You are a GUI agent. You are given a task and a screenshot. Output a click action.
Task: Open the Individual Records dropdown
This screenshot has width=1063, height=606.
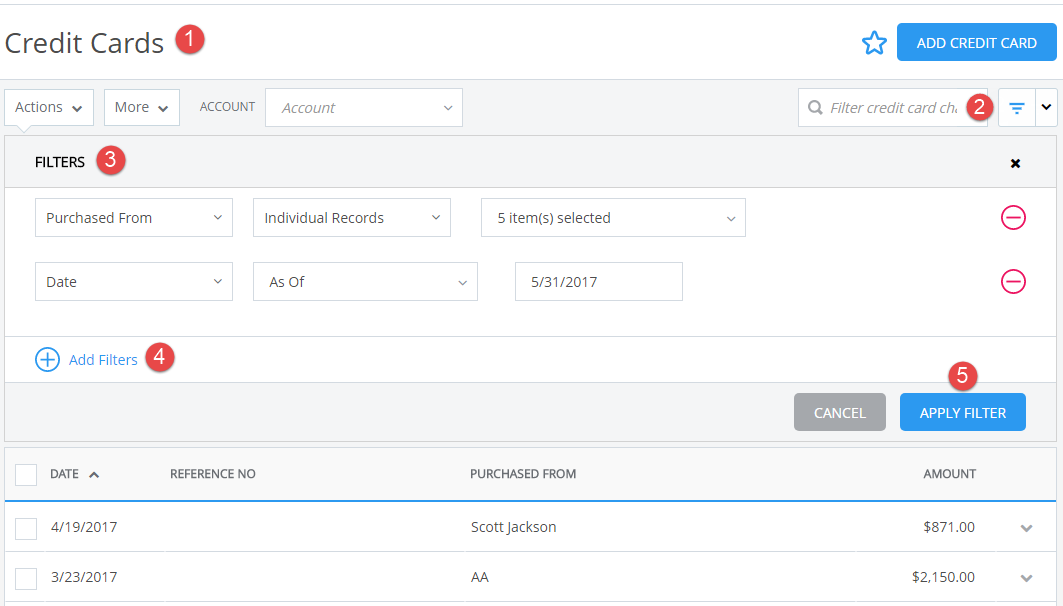[352, 218]
